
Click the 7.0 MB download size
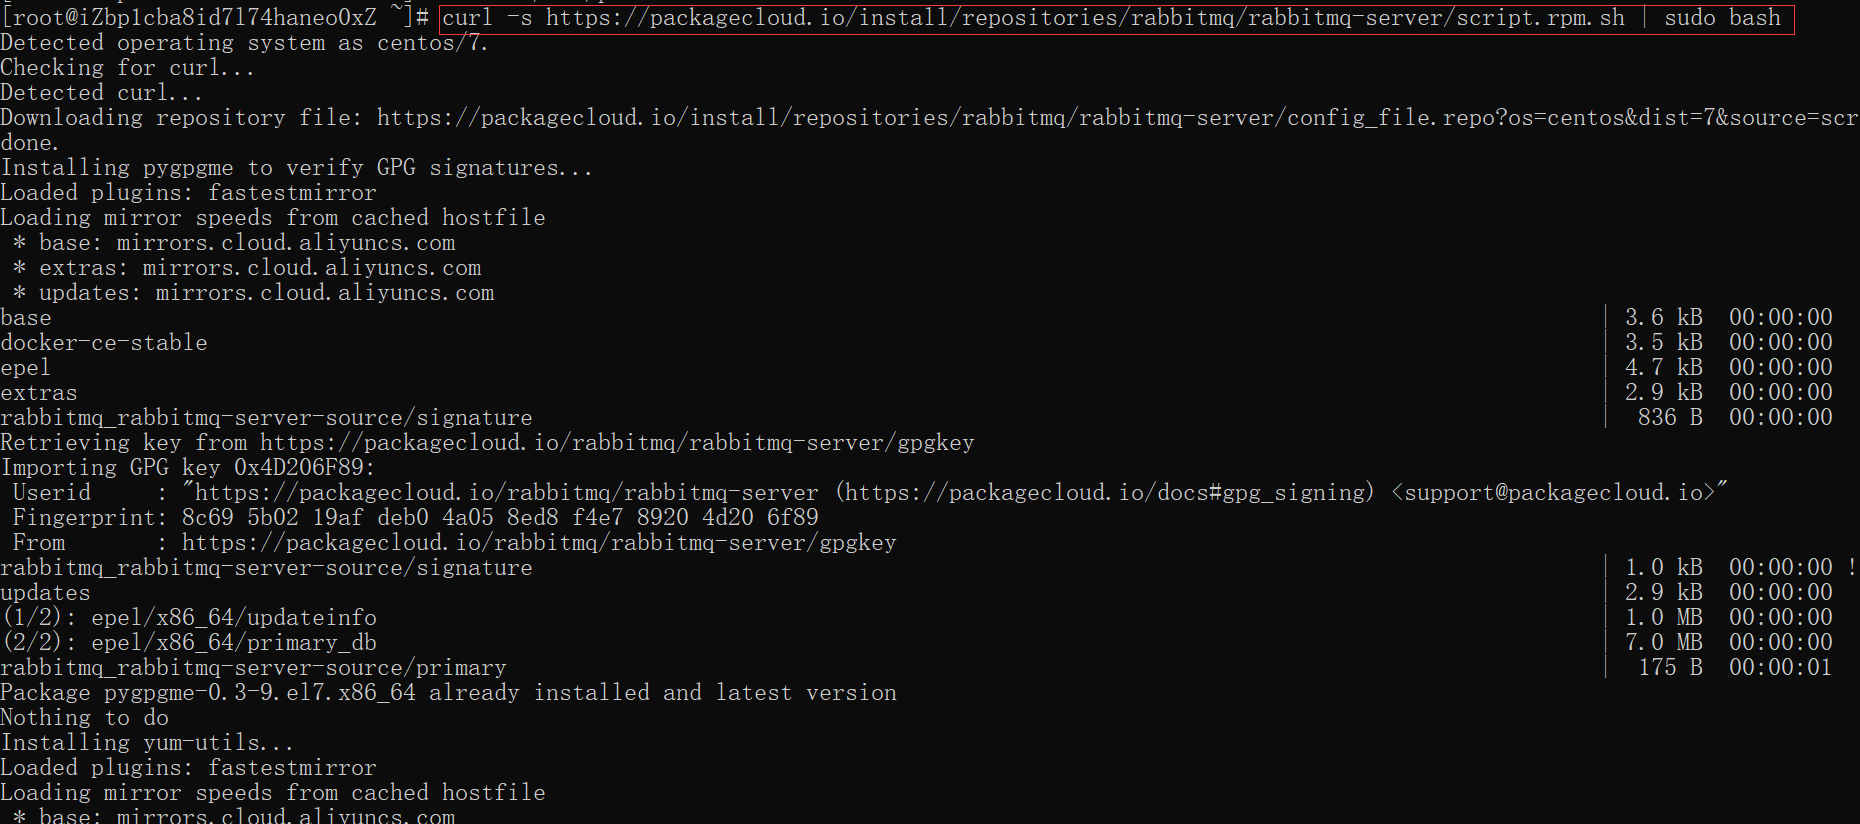pyautogui.click(x=1663, y=642)
